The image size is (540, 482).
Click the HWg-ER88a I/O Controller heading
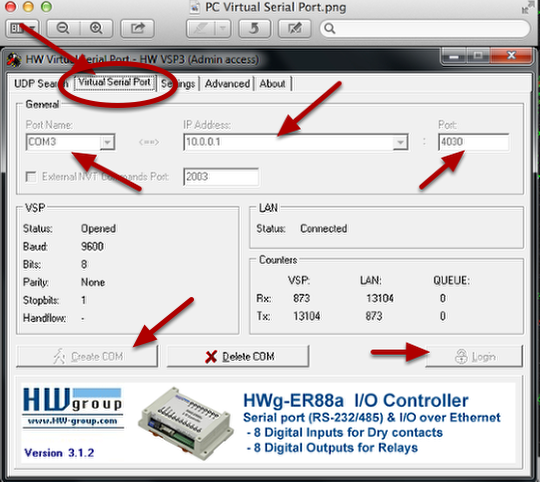[x=356, y=400]
